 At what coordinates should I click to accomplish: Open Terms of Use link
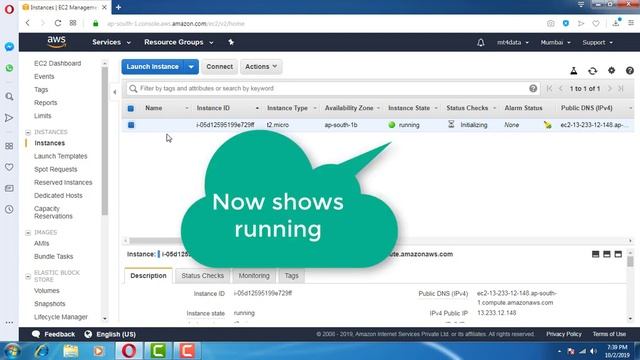point(609,334)
